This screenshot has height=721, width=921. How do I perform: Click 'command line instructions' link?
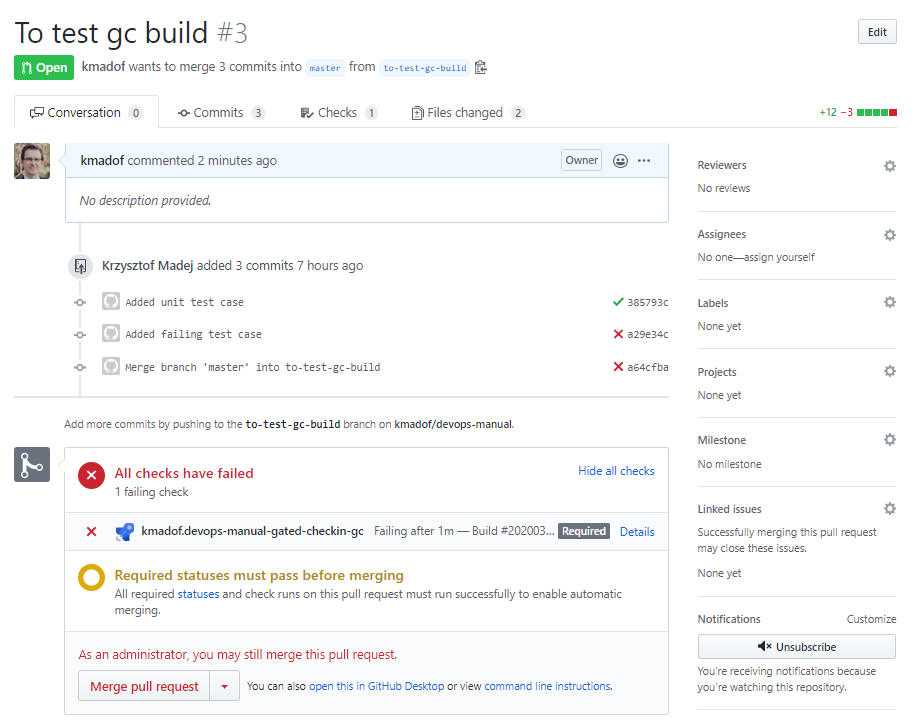(547, 686)
